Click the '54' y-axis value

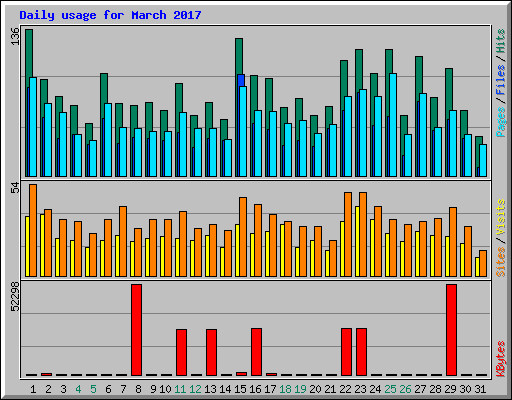pyautogui.click(x=15, y=188)
